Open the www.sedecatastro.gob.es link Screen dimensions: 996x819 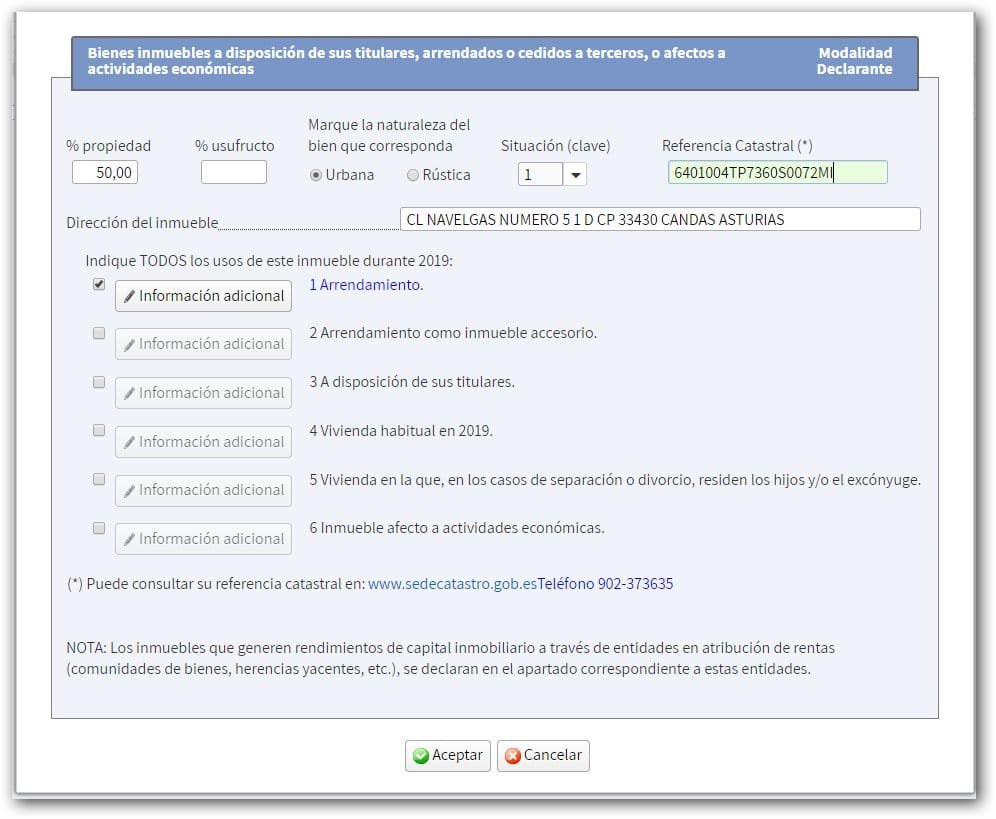452,584
